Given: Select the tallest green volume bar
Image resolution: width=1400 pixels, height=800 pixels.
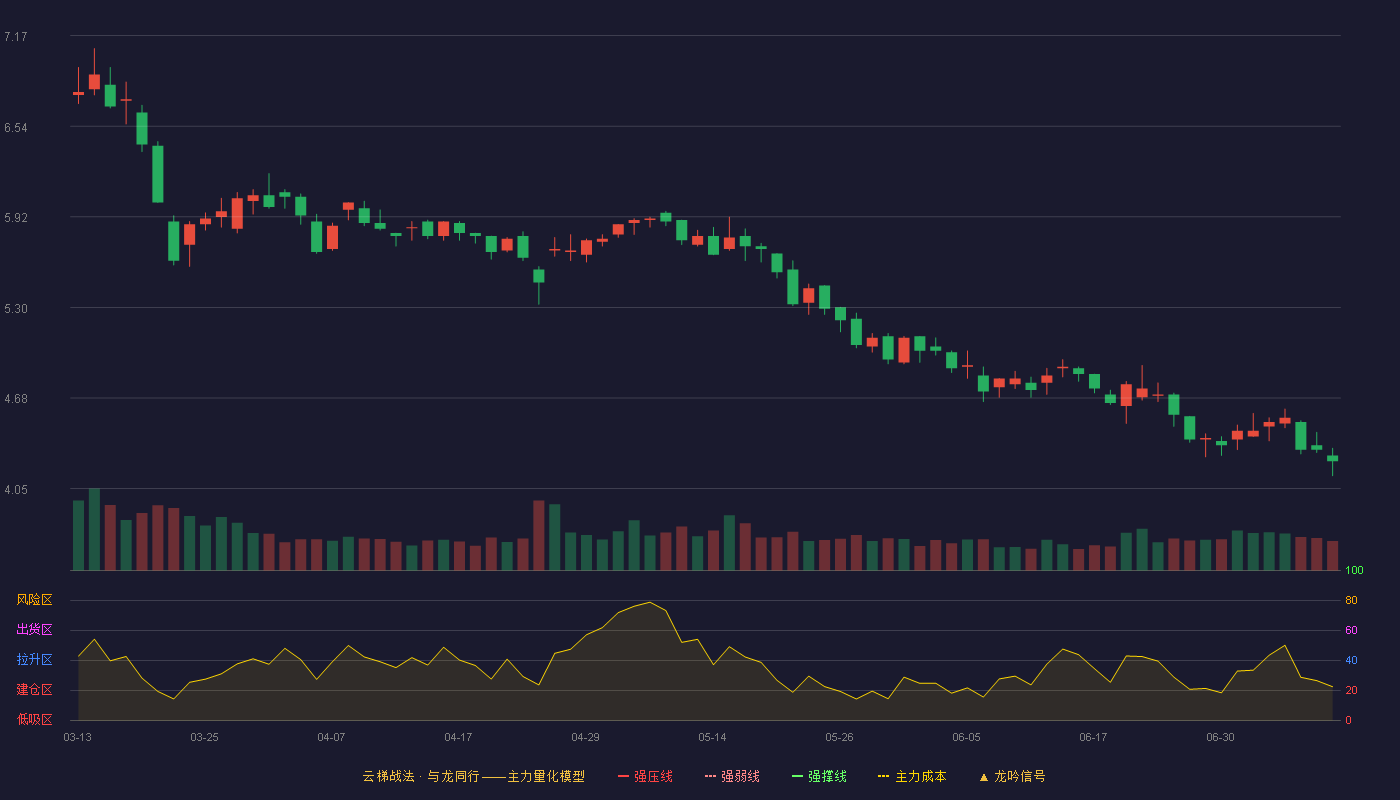Looking at the screenshot, I should click(94, 530).
